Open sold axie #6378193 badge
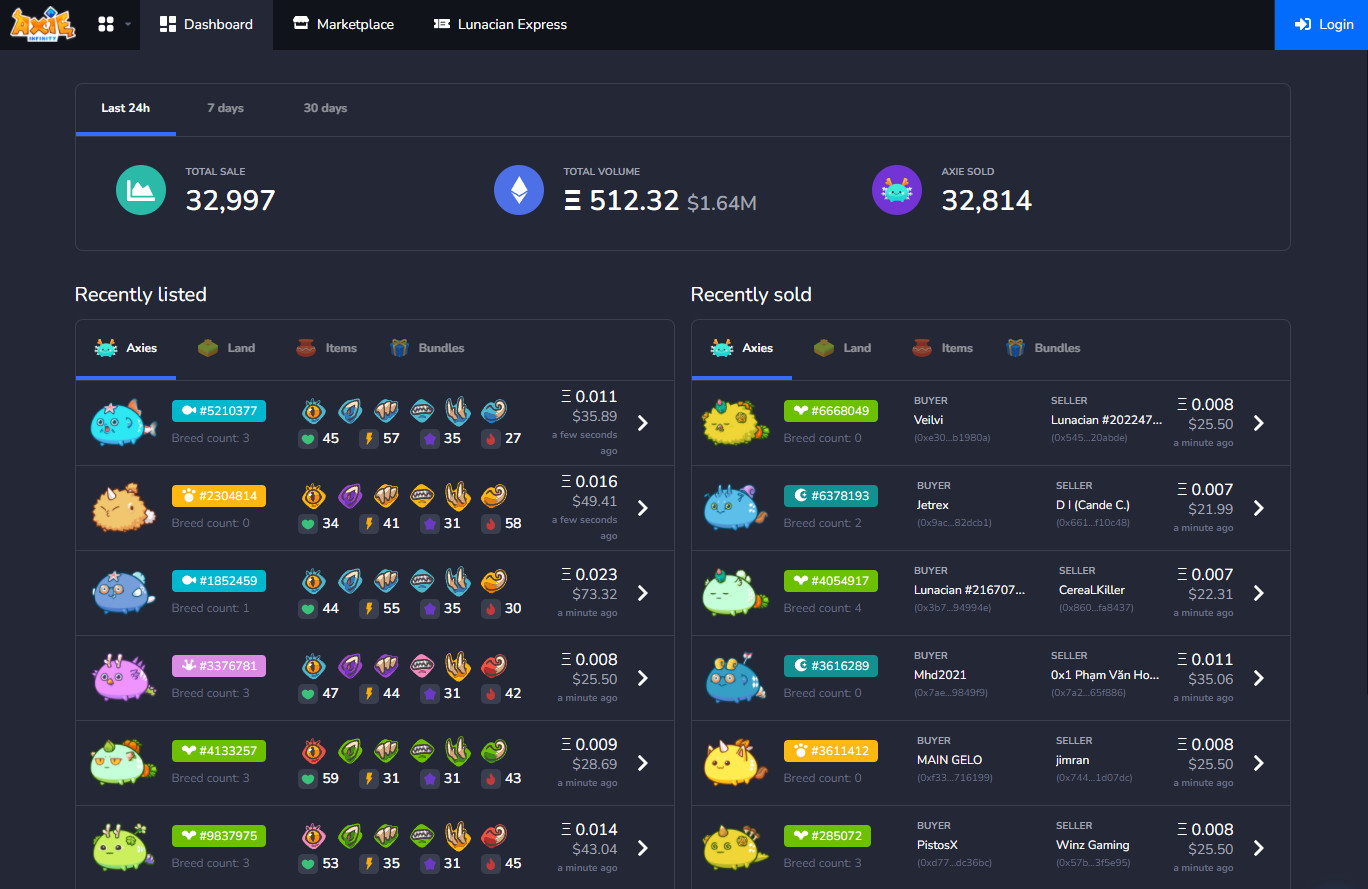This screenshot has height=889, width=1368. point(831,496)
